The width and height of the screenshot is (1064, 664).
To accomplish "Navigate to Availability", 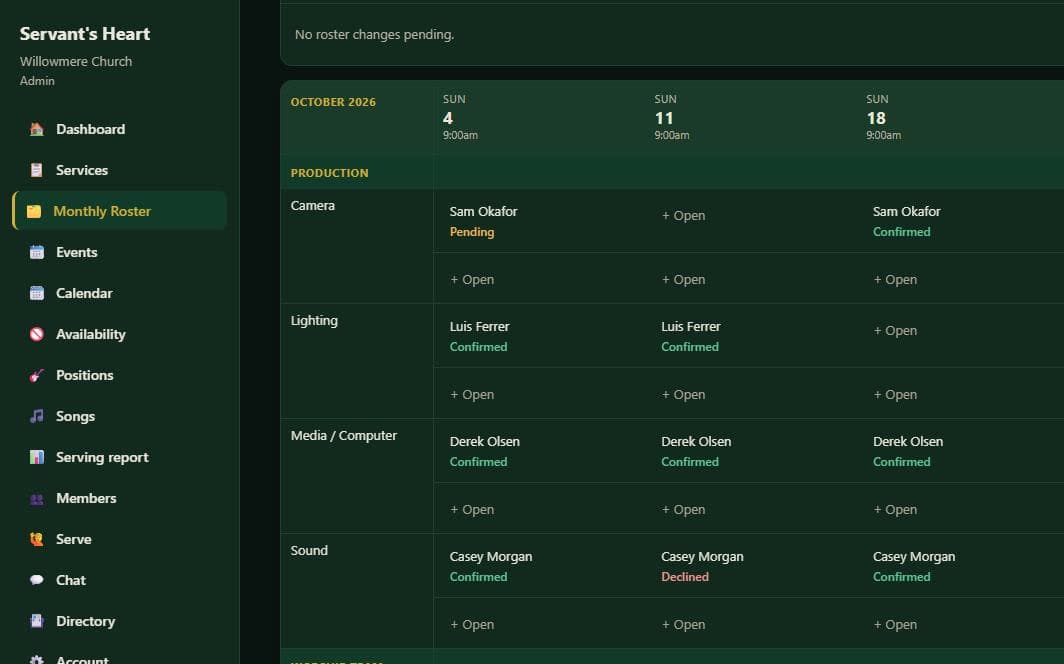I will point(119,334).
